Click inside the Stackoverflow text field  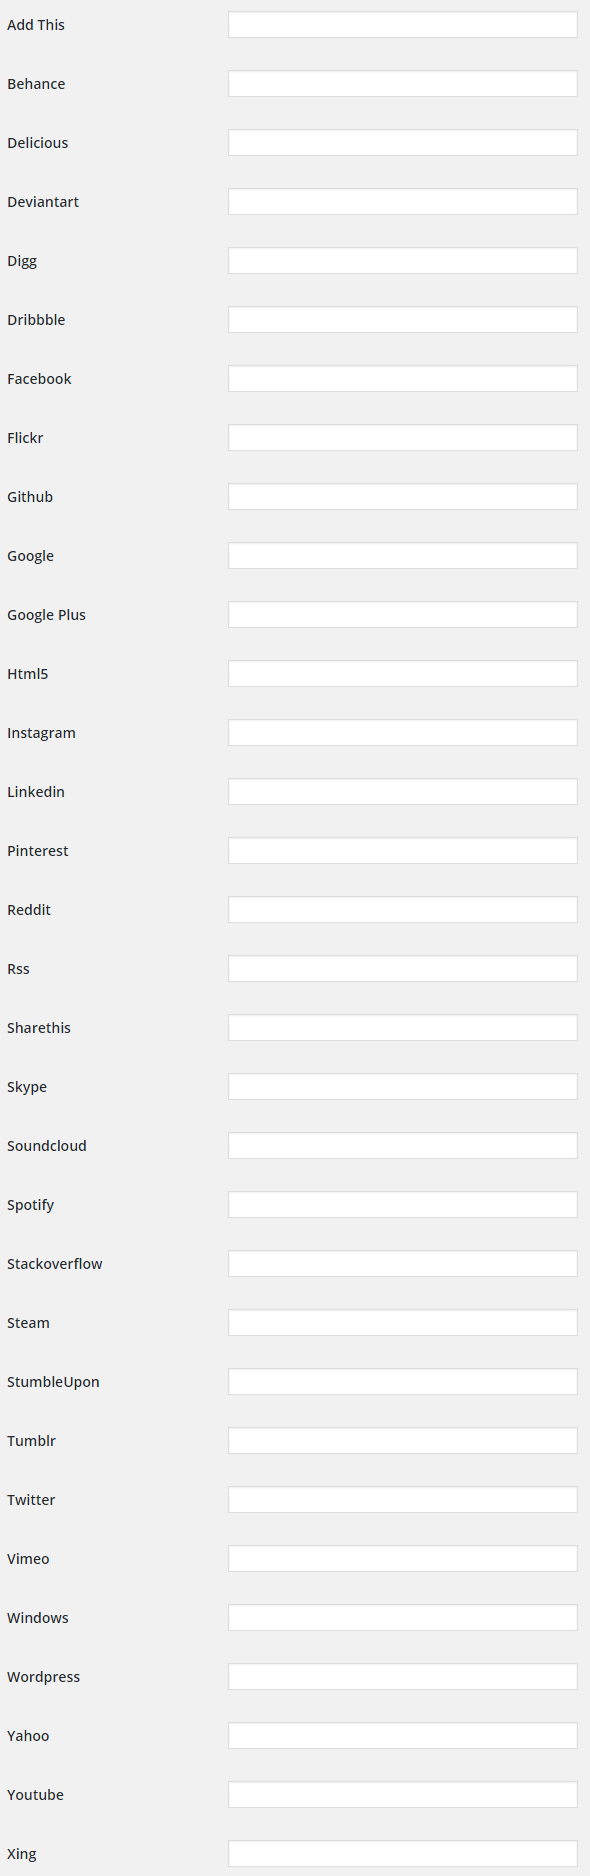click(x=402, y=1262)
